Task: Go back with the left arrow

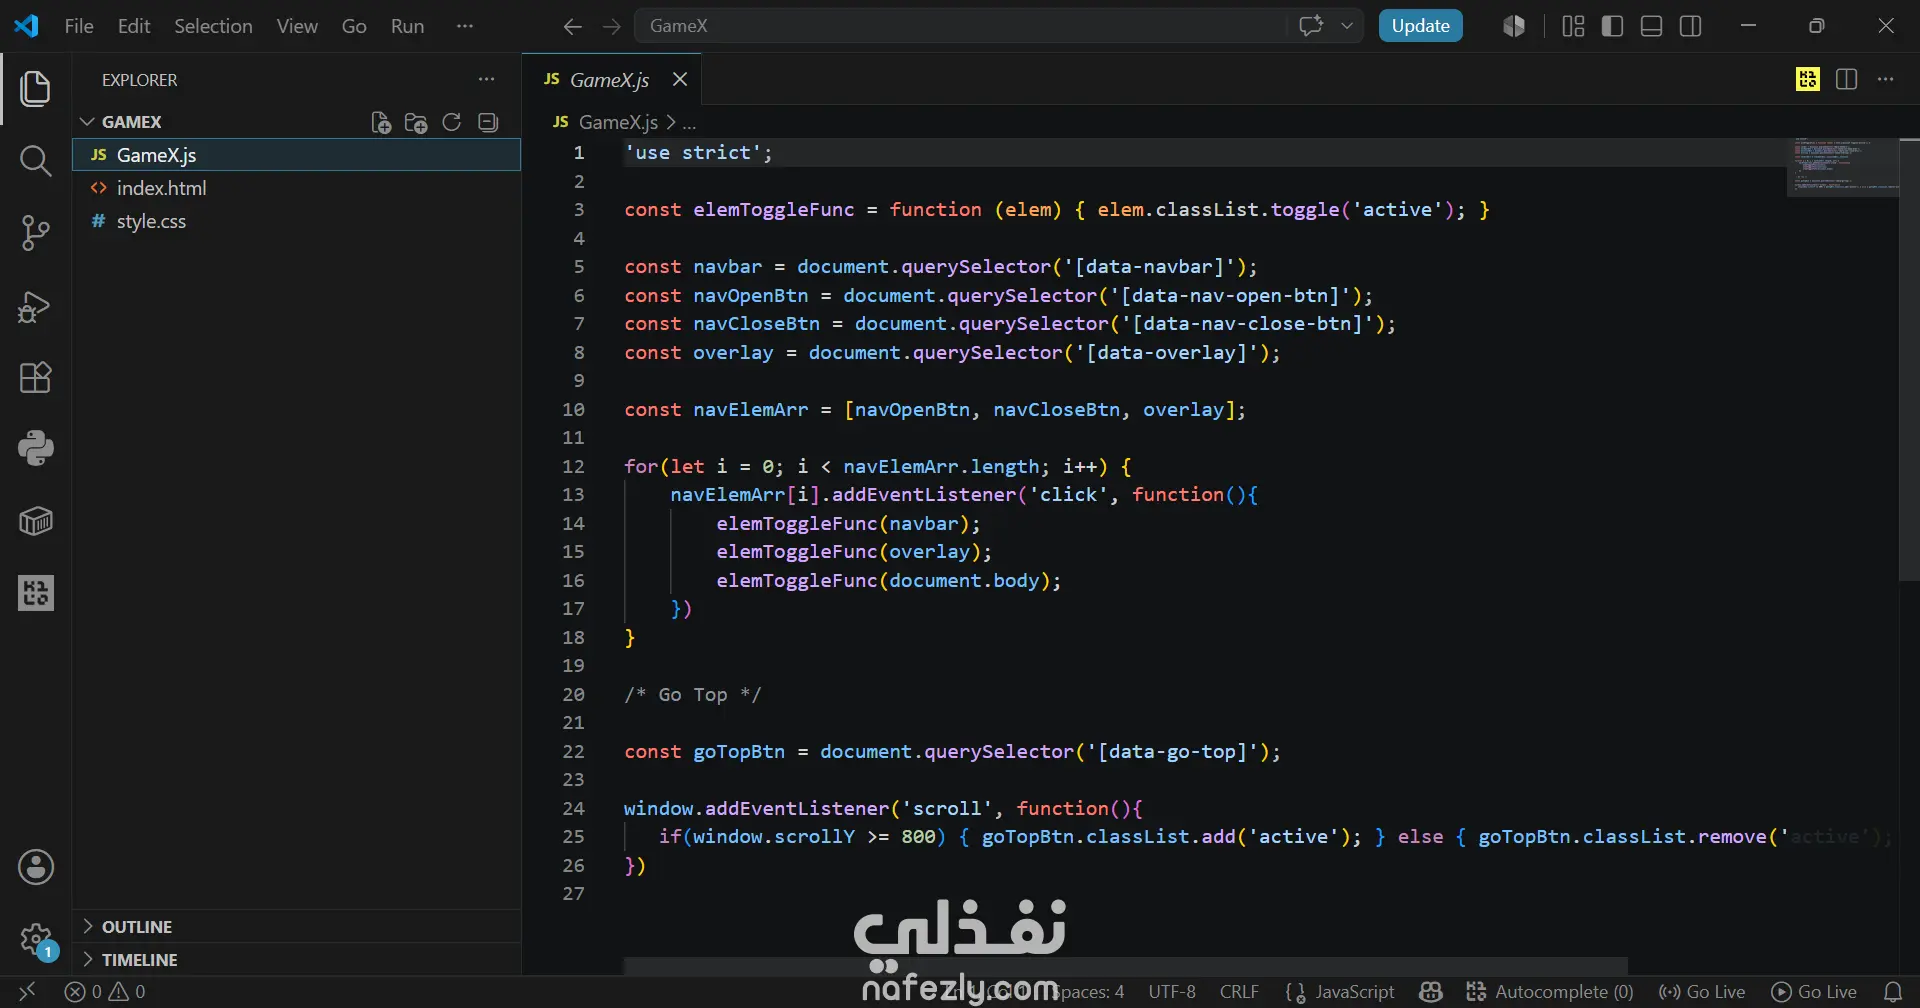Action: coord(572,26)
